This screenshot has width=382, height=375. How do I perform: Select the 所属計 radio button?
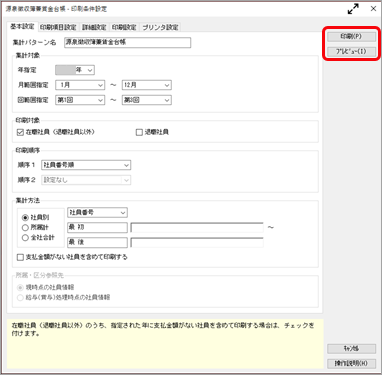[25, 228]
